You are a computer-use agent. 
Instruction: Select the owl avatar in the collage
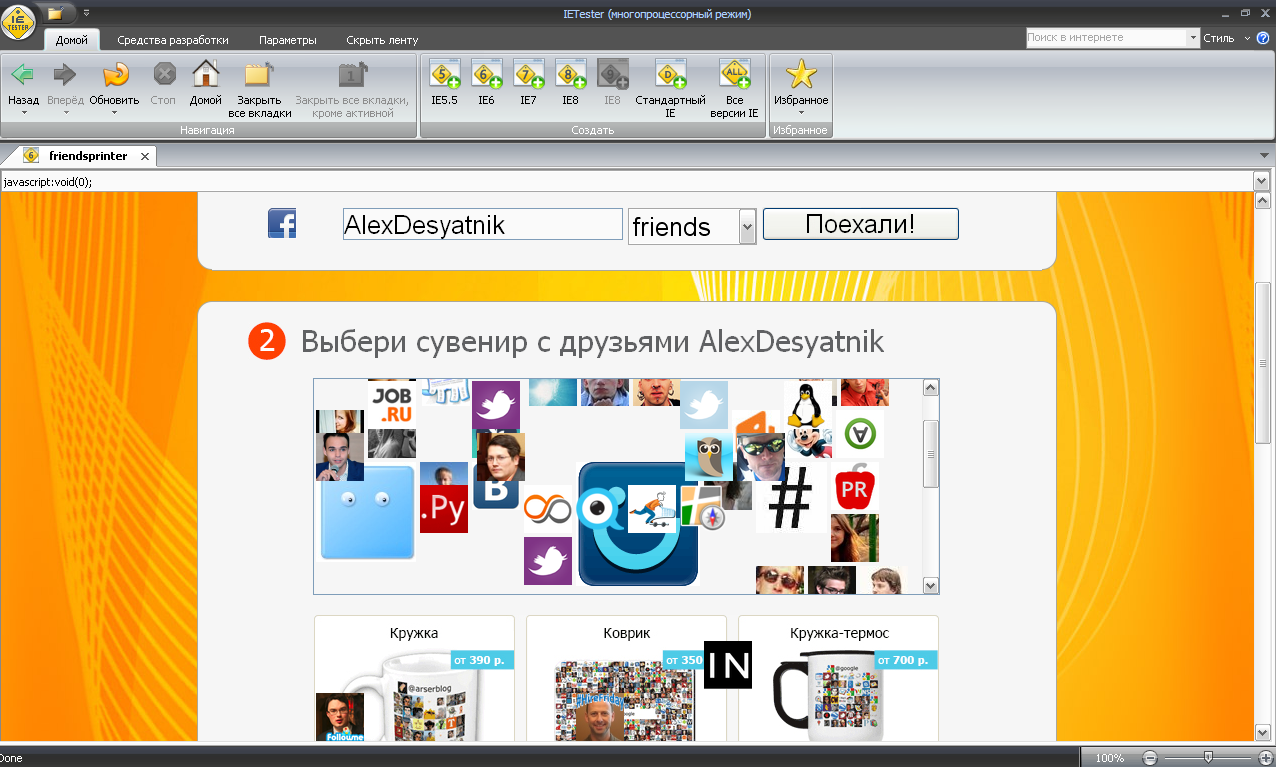pyautogui.click(x=709, y=457)
